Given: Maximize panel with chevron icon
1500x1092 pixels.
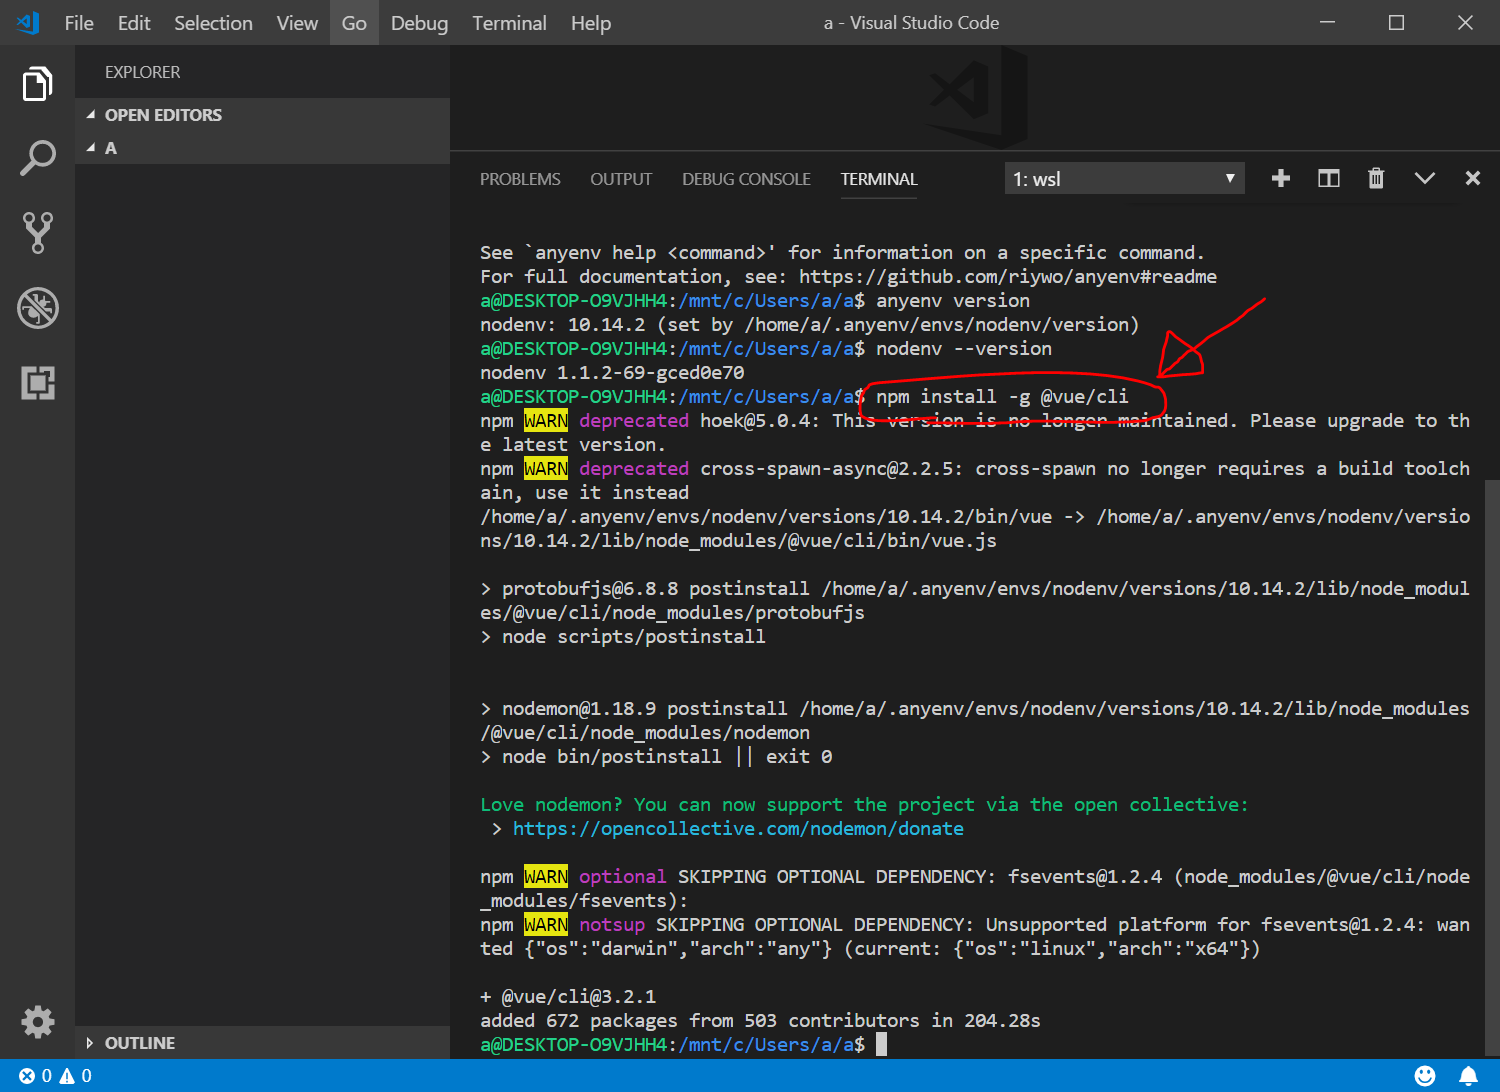Looking at the screenshot, I should [x=1424, y=178].
